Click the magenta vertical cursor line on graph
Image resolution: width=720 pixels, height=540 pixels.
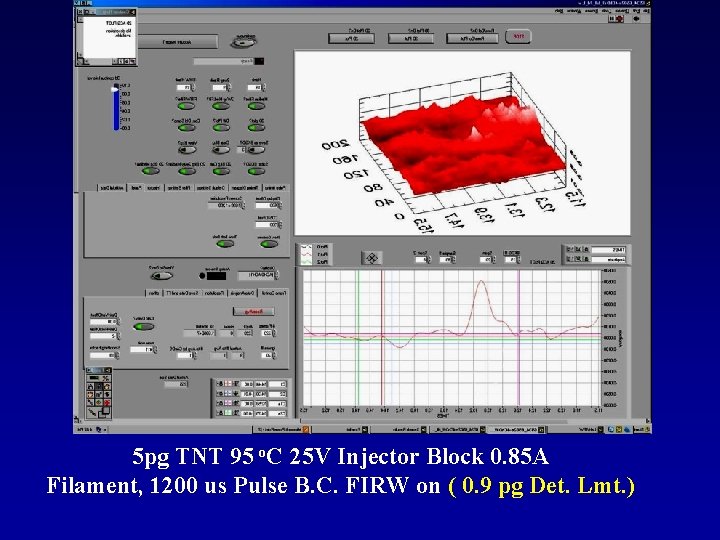(x=519, y=338)
